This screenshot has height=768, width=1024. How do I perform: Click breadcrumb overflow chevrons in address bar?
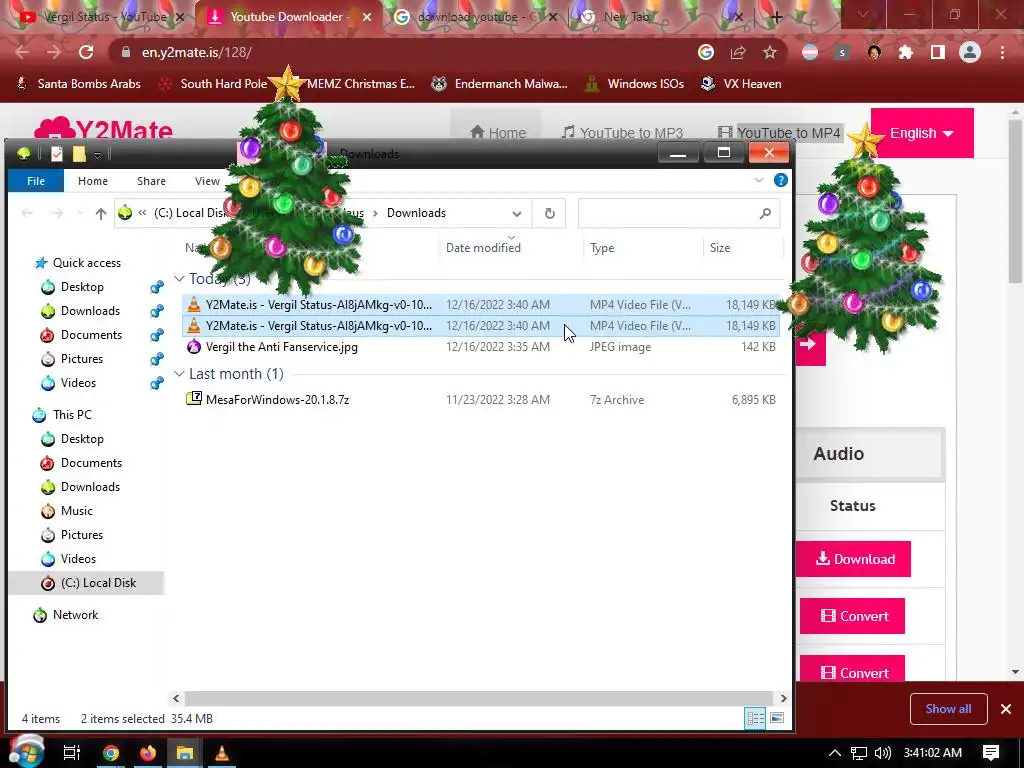pos(142,213)
